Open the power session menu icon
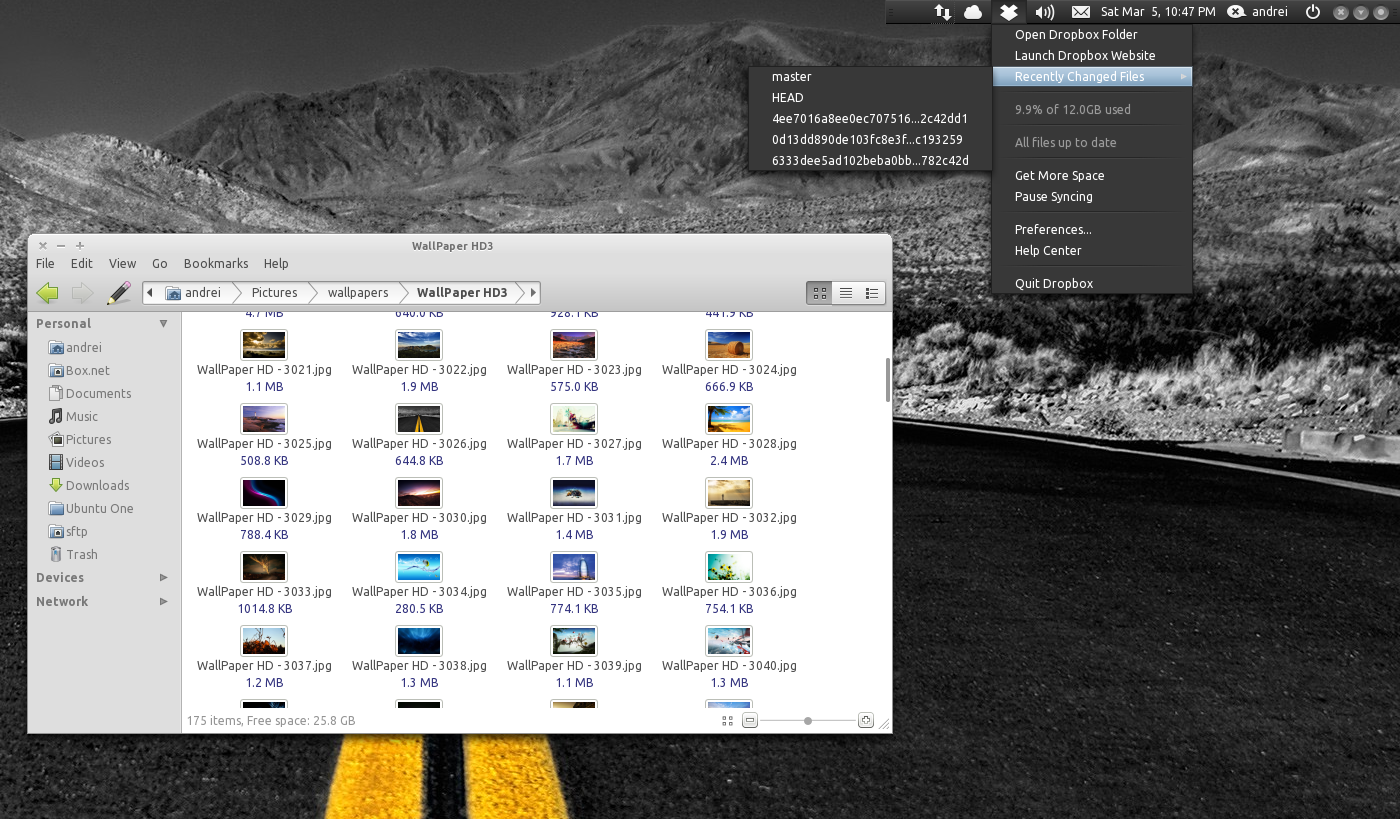Viewport: 1400px width, 819px height. coord(1313,12)
